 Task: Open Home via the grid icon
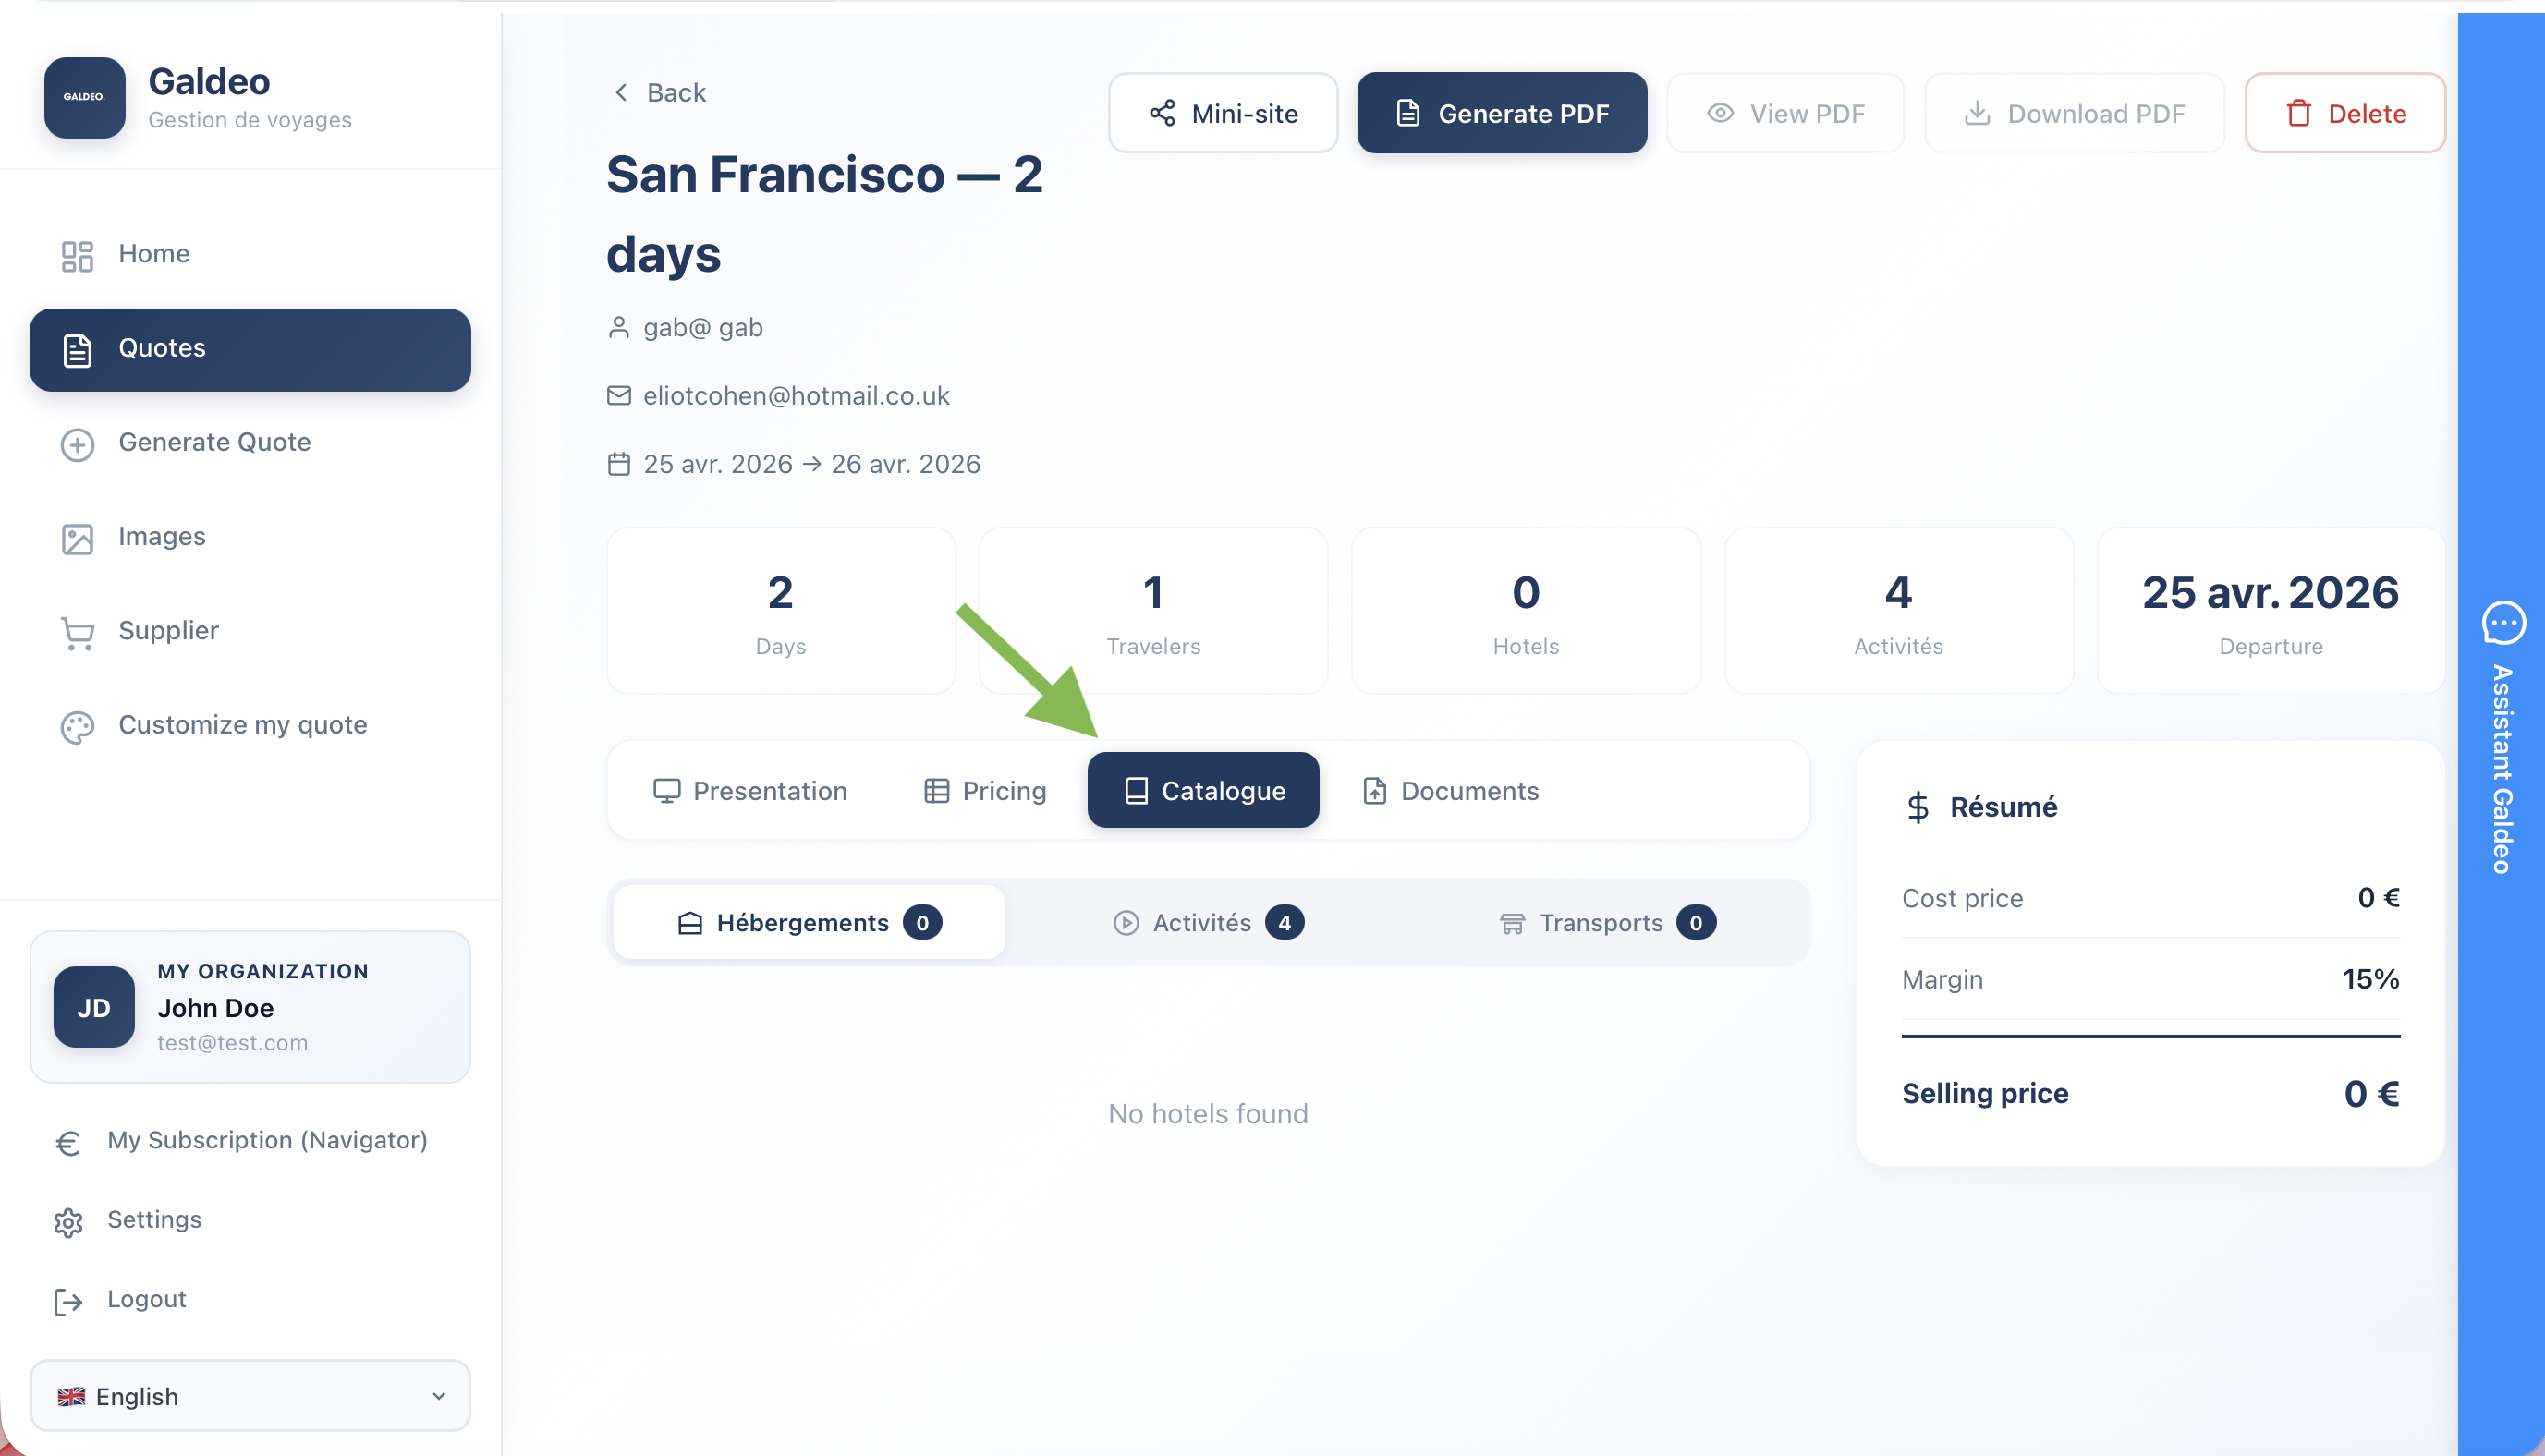click(77, 255)
